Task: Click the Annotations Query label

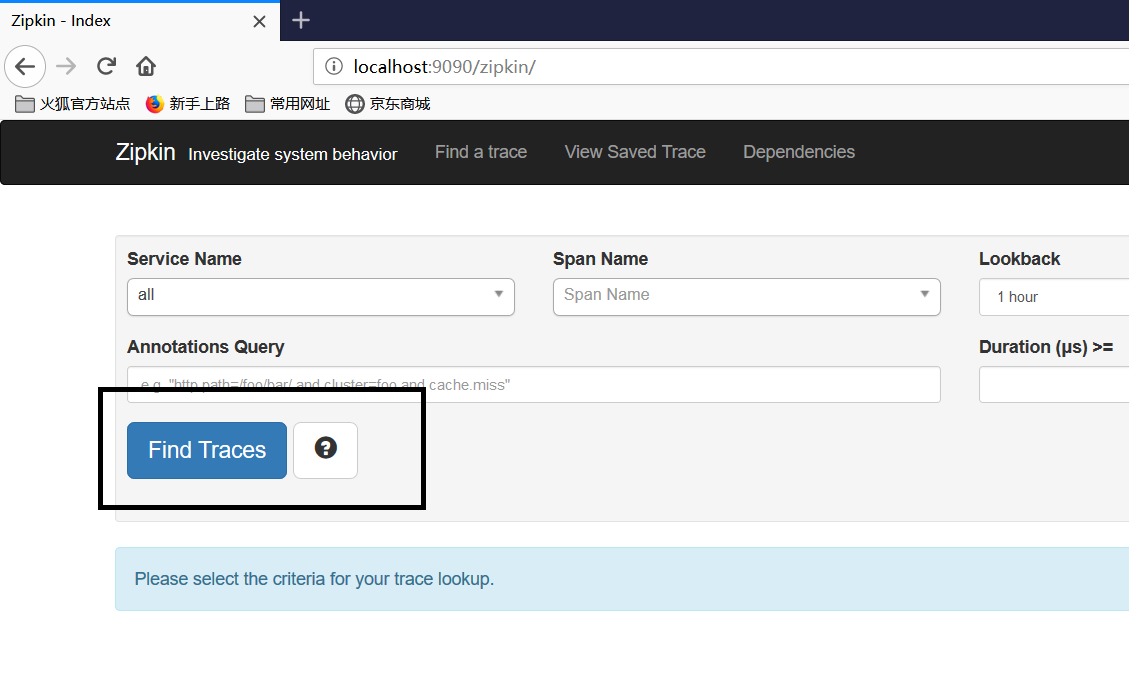Action: coord(206,347)
